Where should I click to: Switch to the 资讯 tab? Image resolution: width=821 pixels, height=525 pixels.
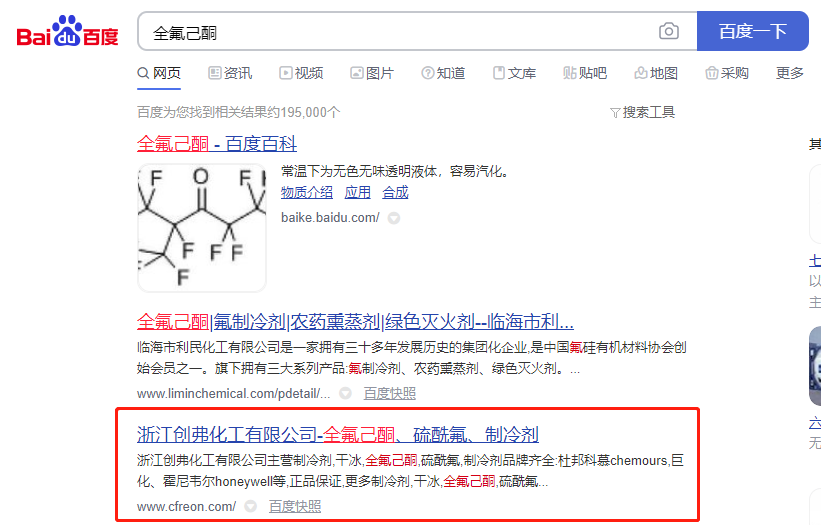point(230,73)
